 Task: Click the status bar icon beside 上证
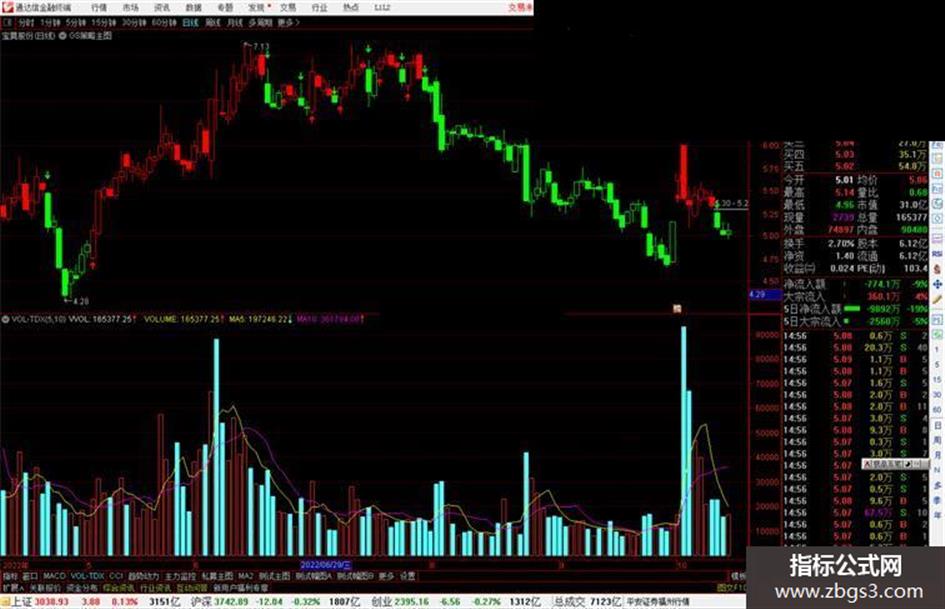click(5, 602)
